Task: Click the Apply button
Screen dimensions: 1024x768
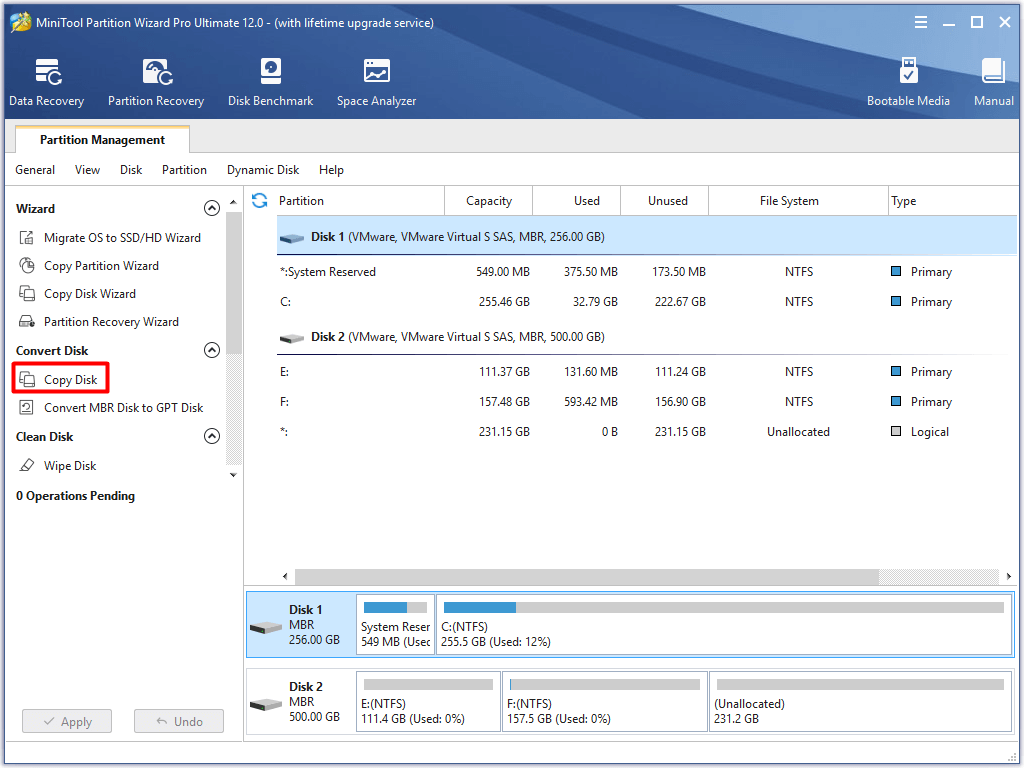Action: pos(66,721)
